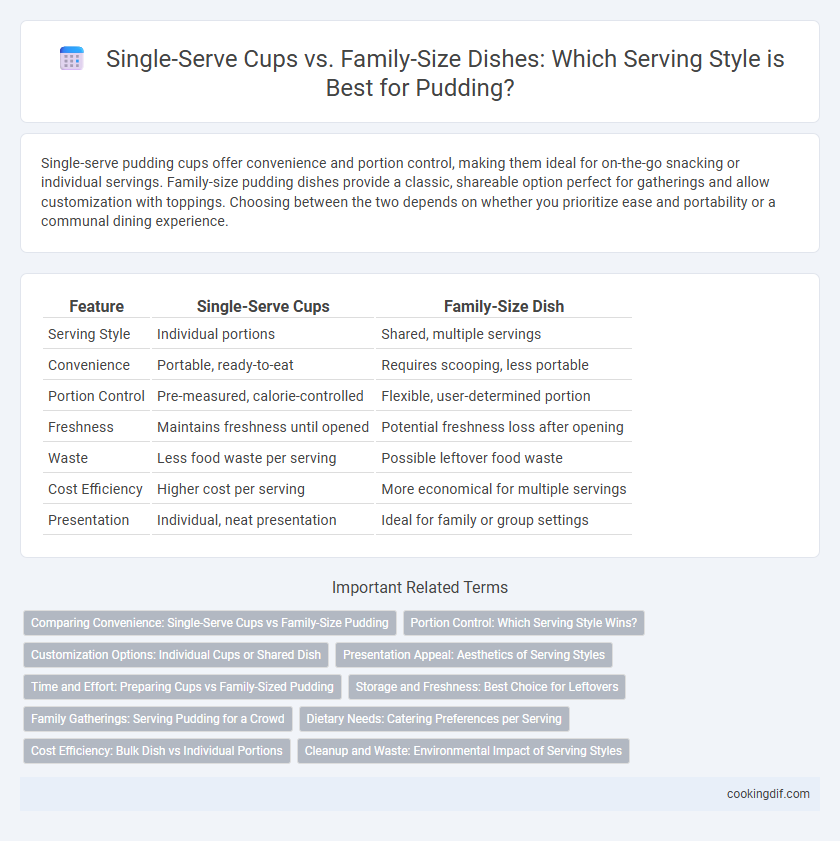The height and width of the screenshot is (841, 840).
Task: Click the 'Single-Serve Cups' column header
Action: point(263,306)
